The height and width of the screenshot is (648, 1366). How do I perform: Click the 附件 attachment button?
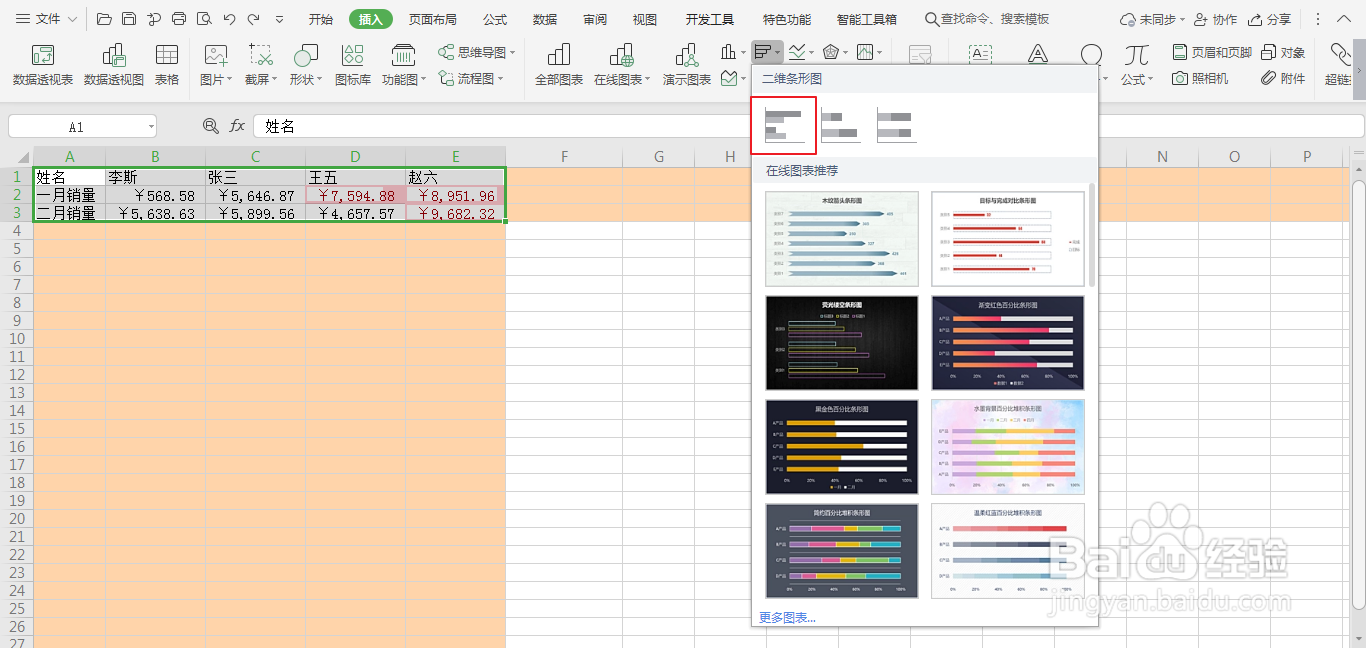(x=1283, y=78)
